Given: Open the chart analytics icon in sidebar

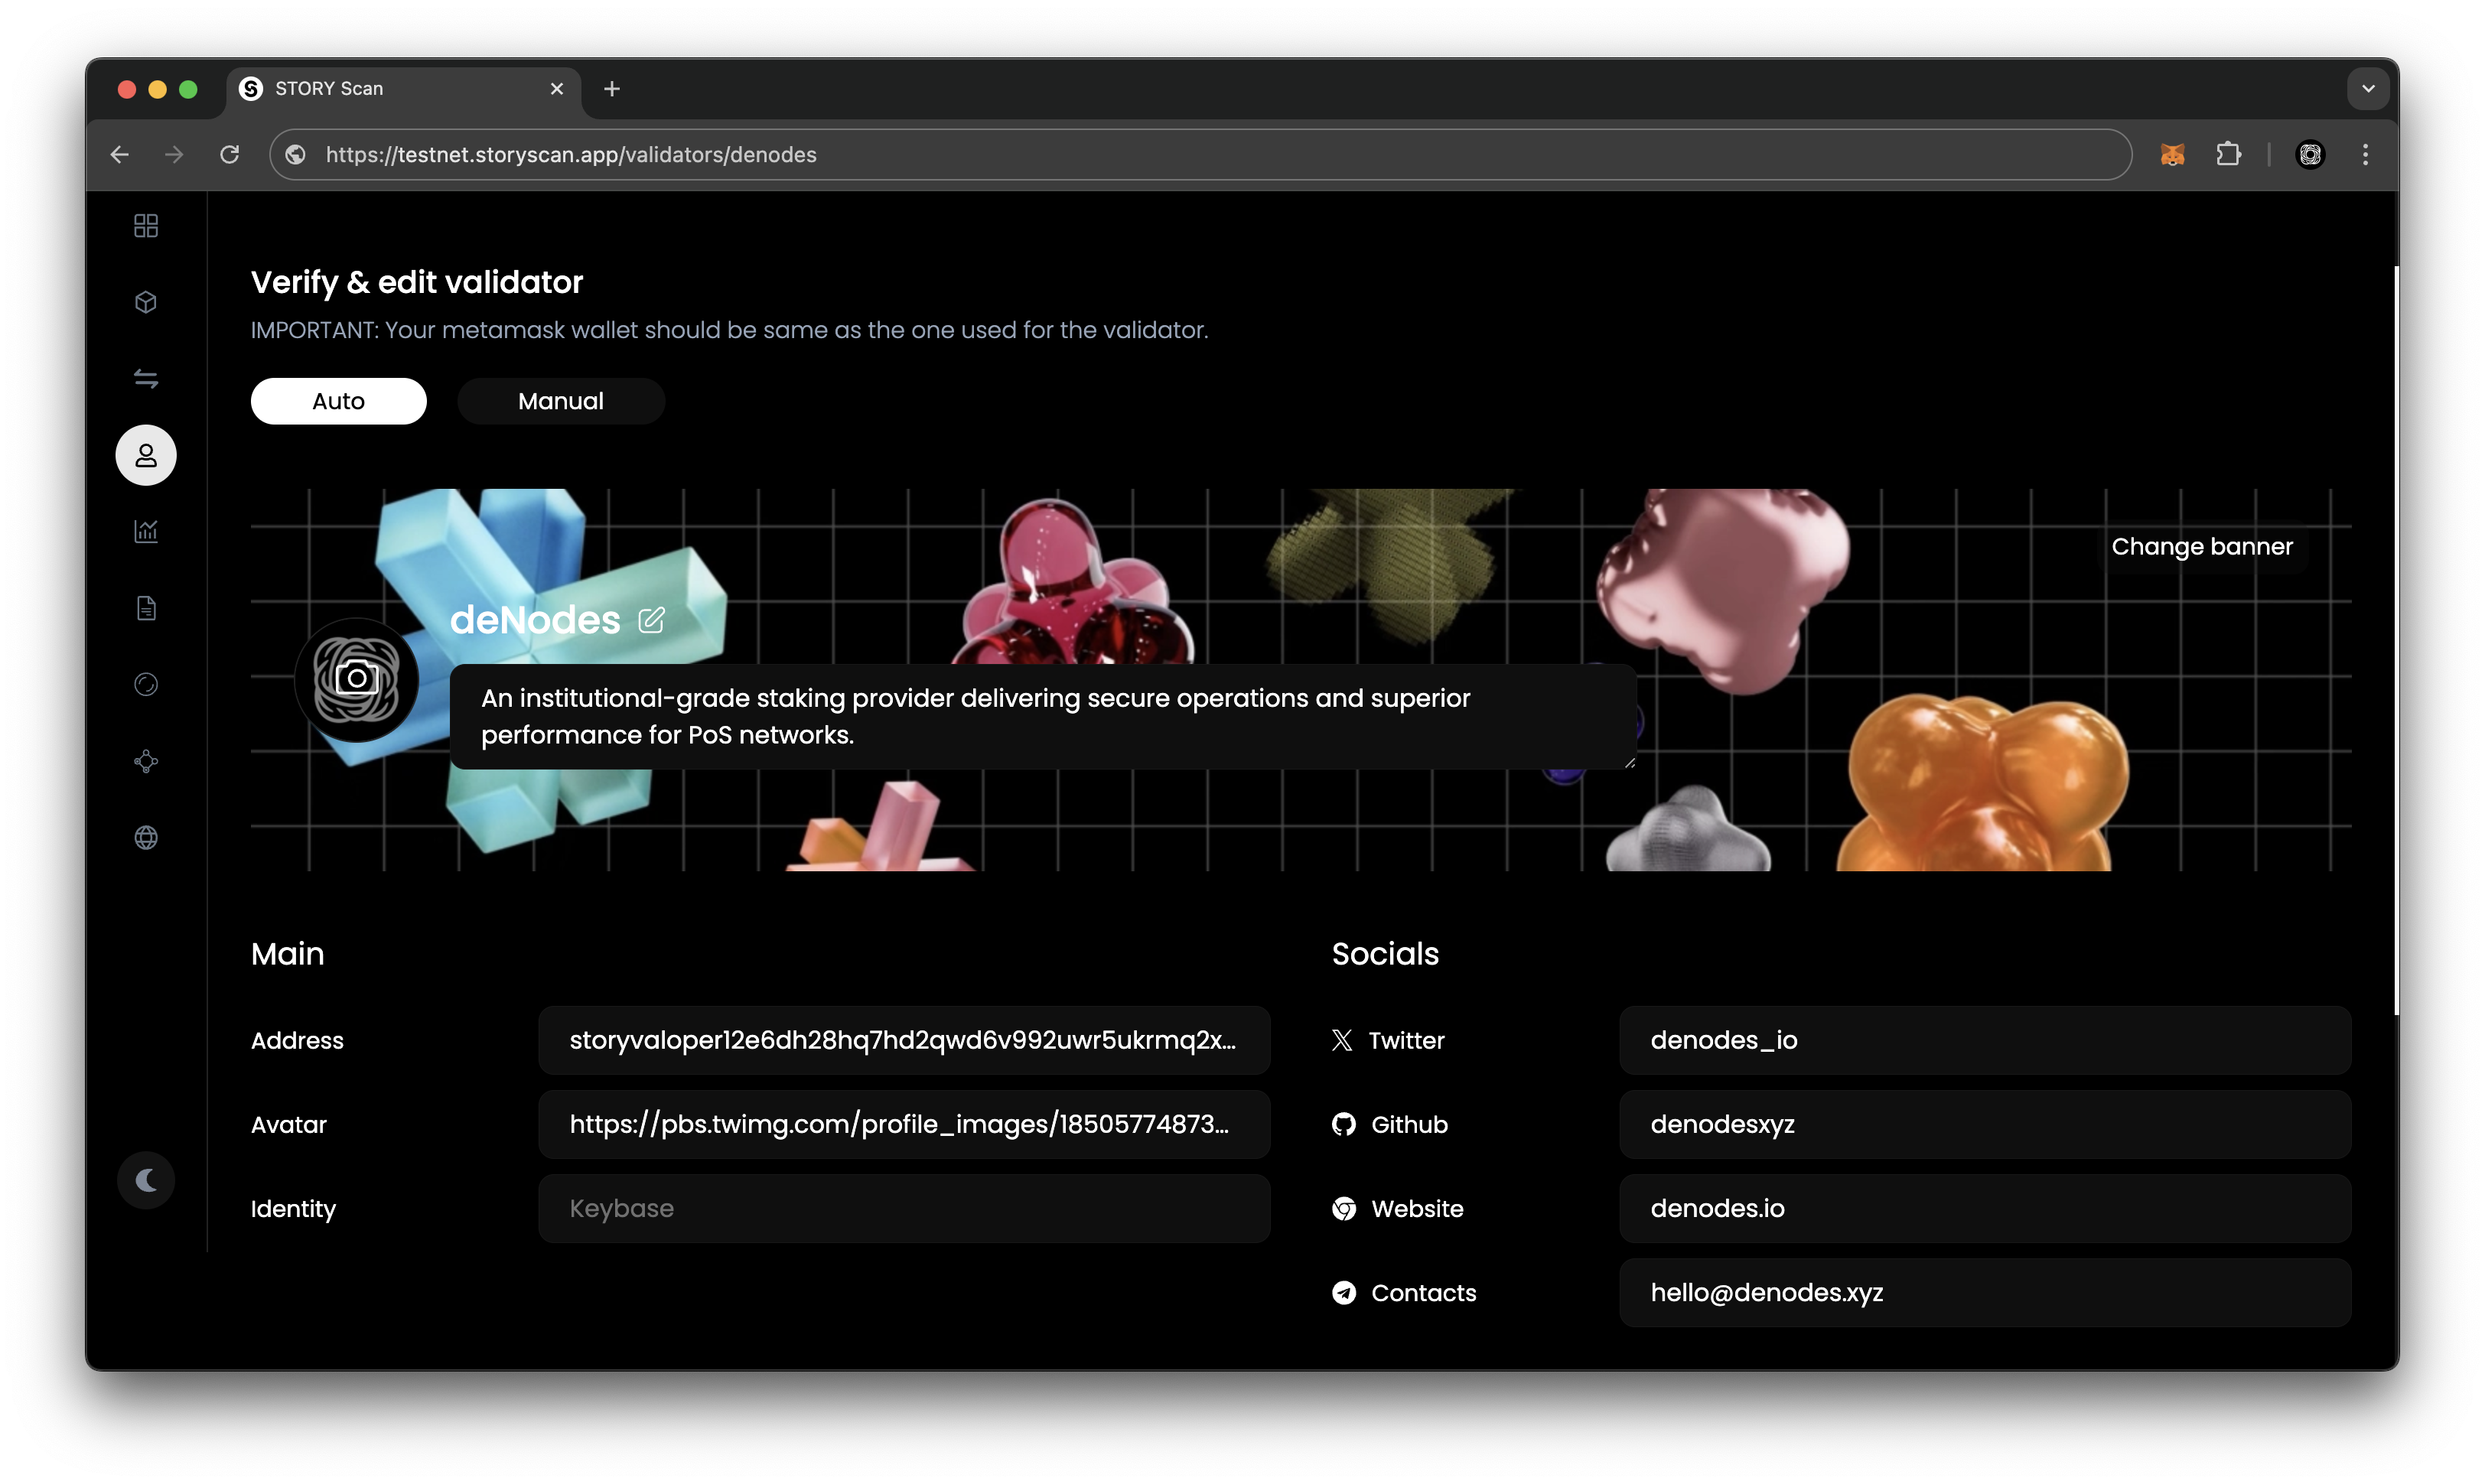Looking at the screenshot, I should tap(146, 531).
